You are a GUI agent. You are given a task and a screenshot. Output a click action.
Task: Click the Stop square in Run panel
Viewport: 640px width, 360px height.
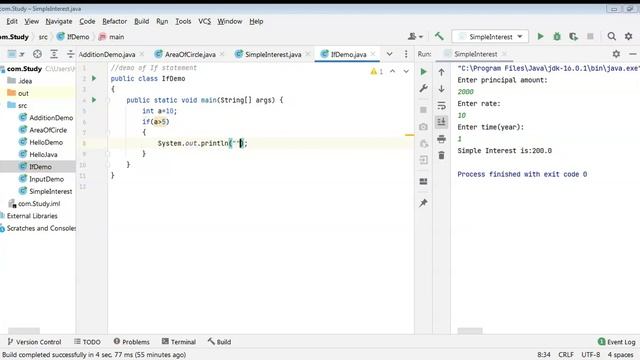coord(423,110)
